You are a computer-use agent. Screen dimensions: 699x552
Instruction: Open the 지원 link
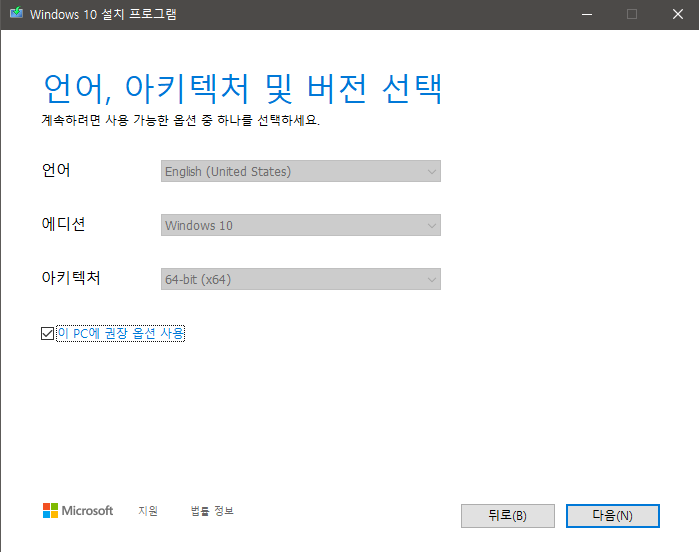148,511
